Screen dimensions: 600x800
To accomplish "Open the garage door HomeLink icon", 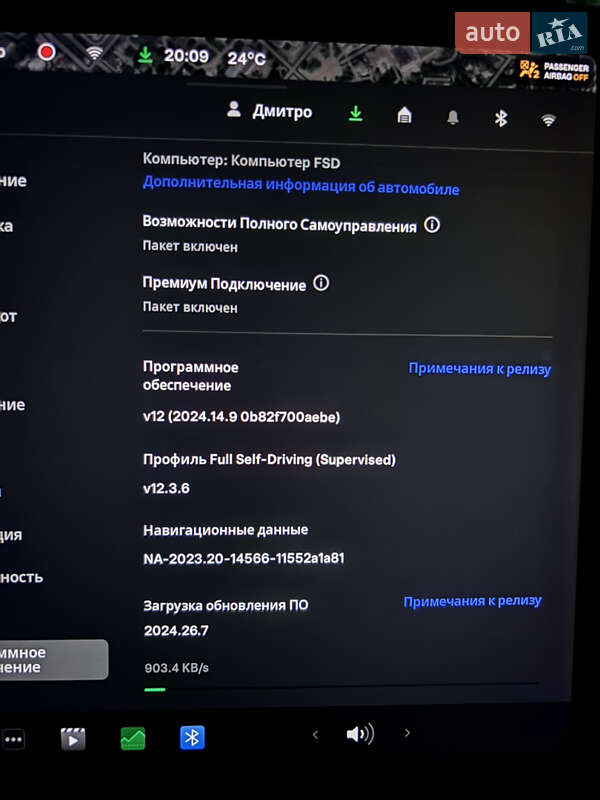I will pos(404,115).
